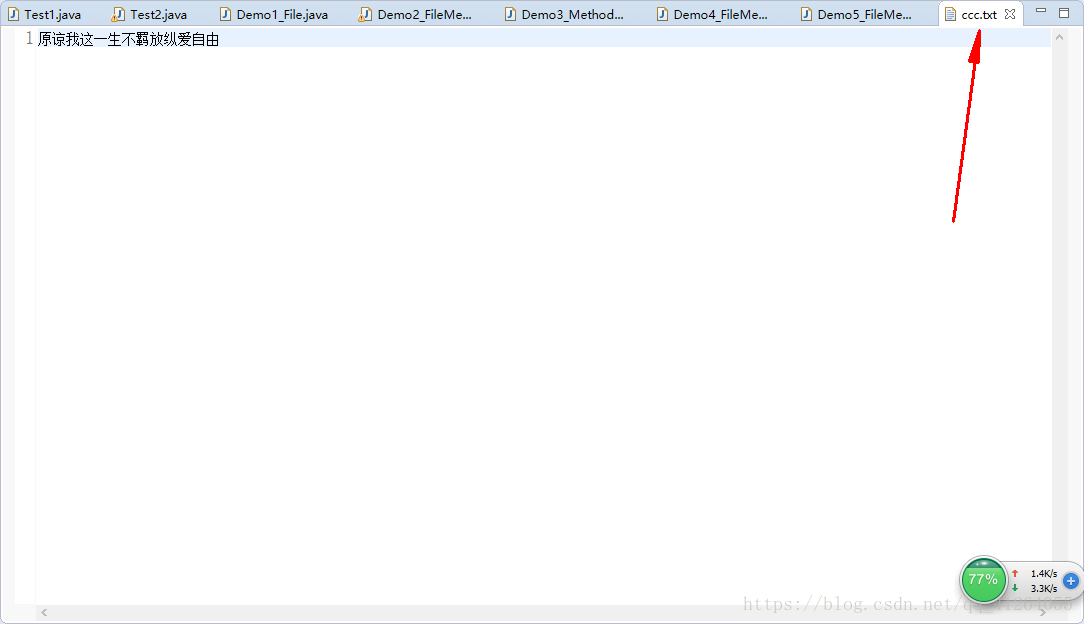Click the ccc.txt text file icon

pos(951,14)
